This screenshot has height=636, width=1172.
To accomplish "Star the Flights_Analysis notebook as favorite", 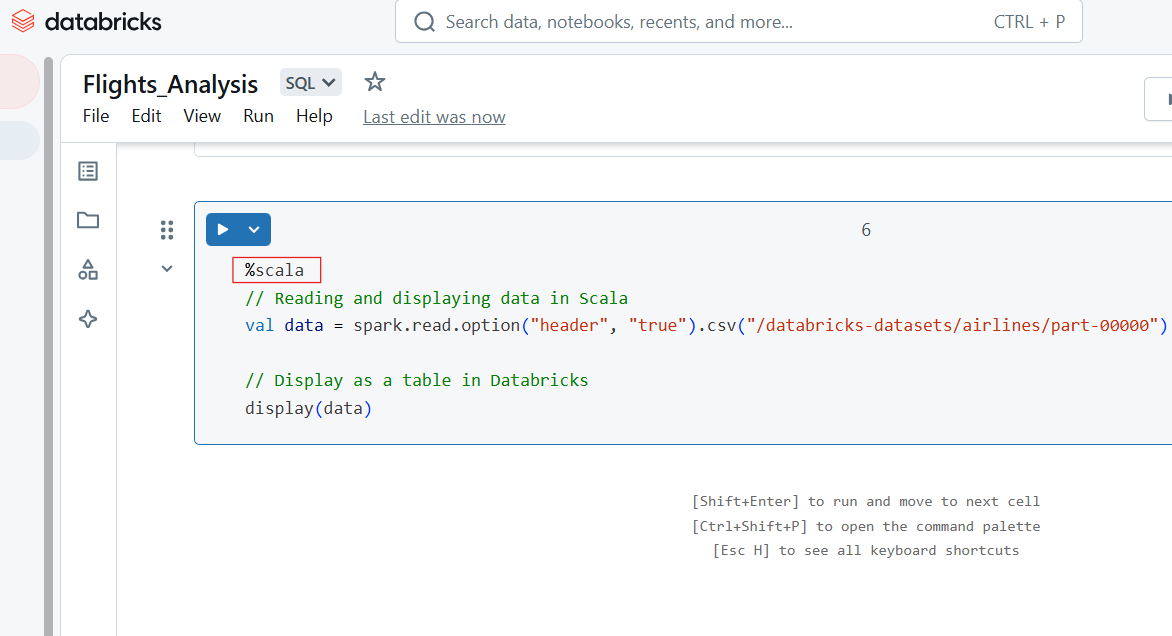I will pos(374,82).
